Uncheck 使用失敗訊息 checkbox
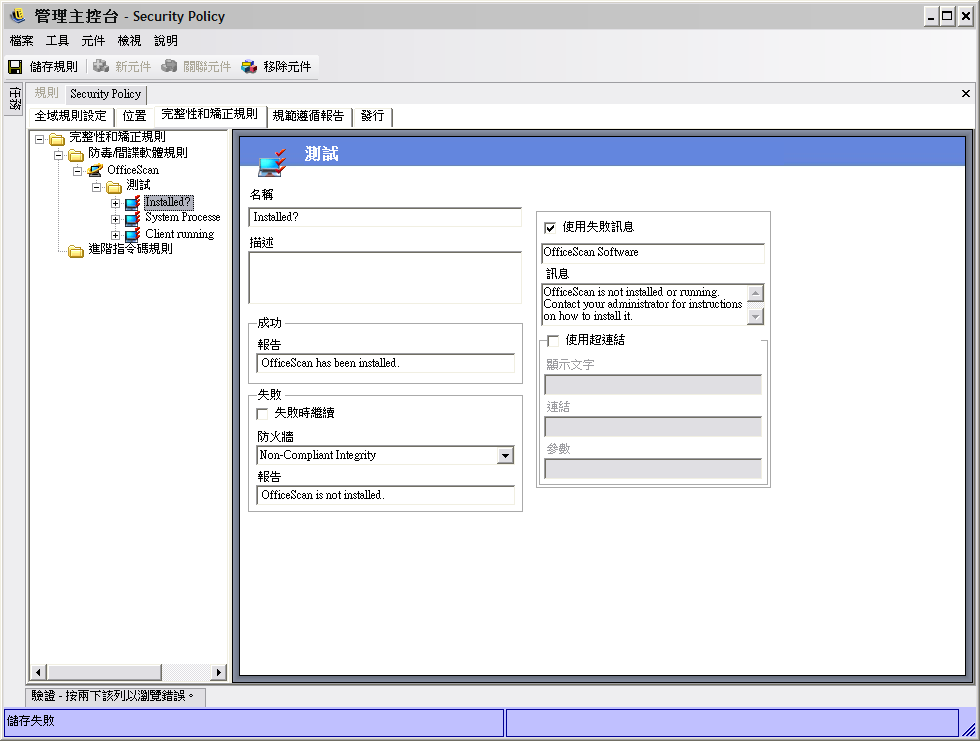This screenshot has height=741, width=980. 550,227
